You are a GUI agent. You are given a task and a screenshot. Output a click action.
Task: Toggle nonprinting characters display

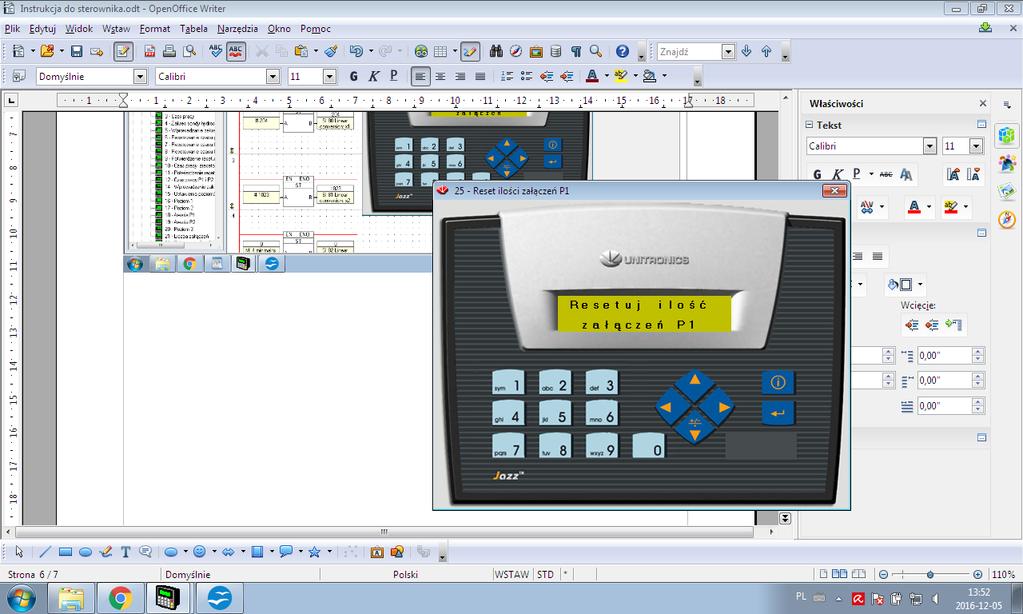pos(576,51)
